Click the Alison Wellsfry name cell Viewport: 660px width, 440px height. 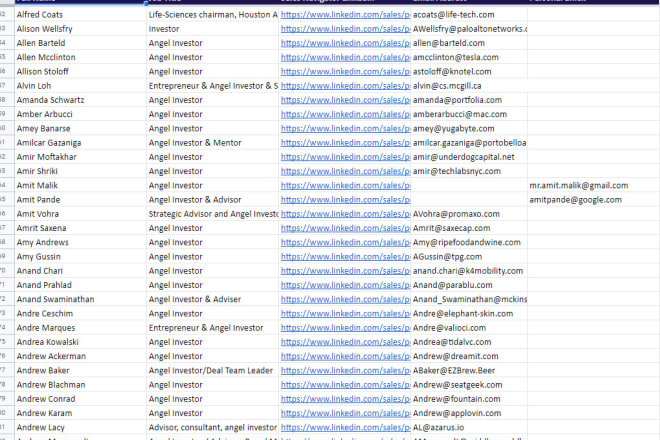click(80, 29)
